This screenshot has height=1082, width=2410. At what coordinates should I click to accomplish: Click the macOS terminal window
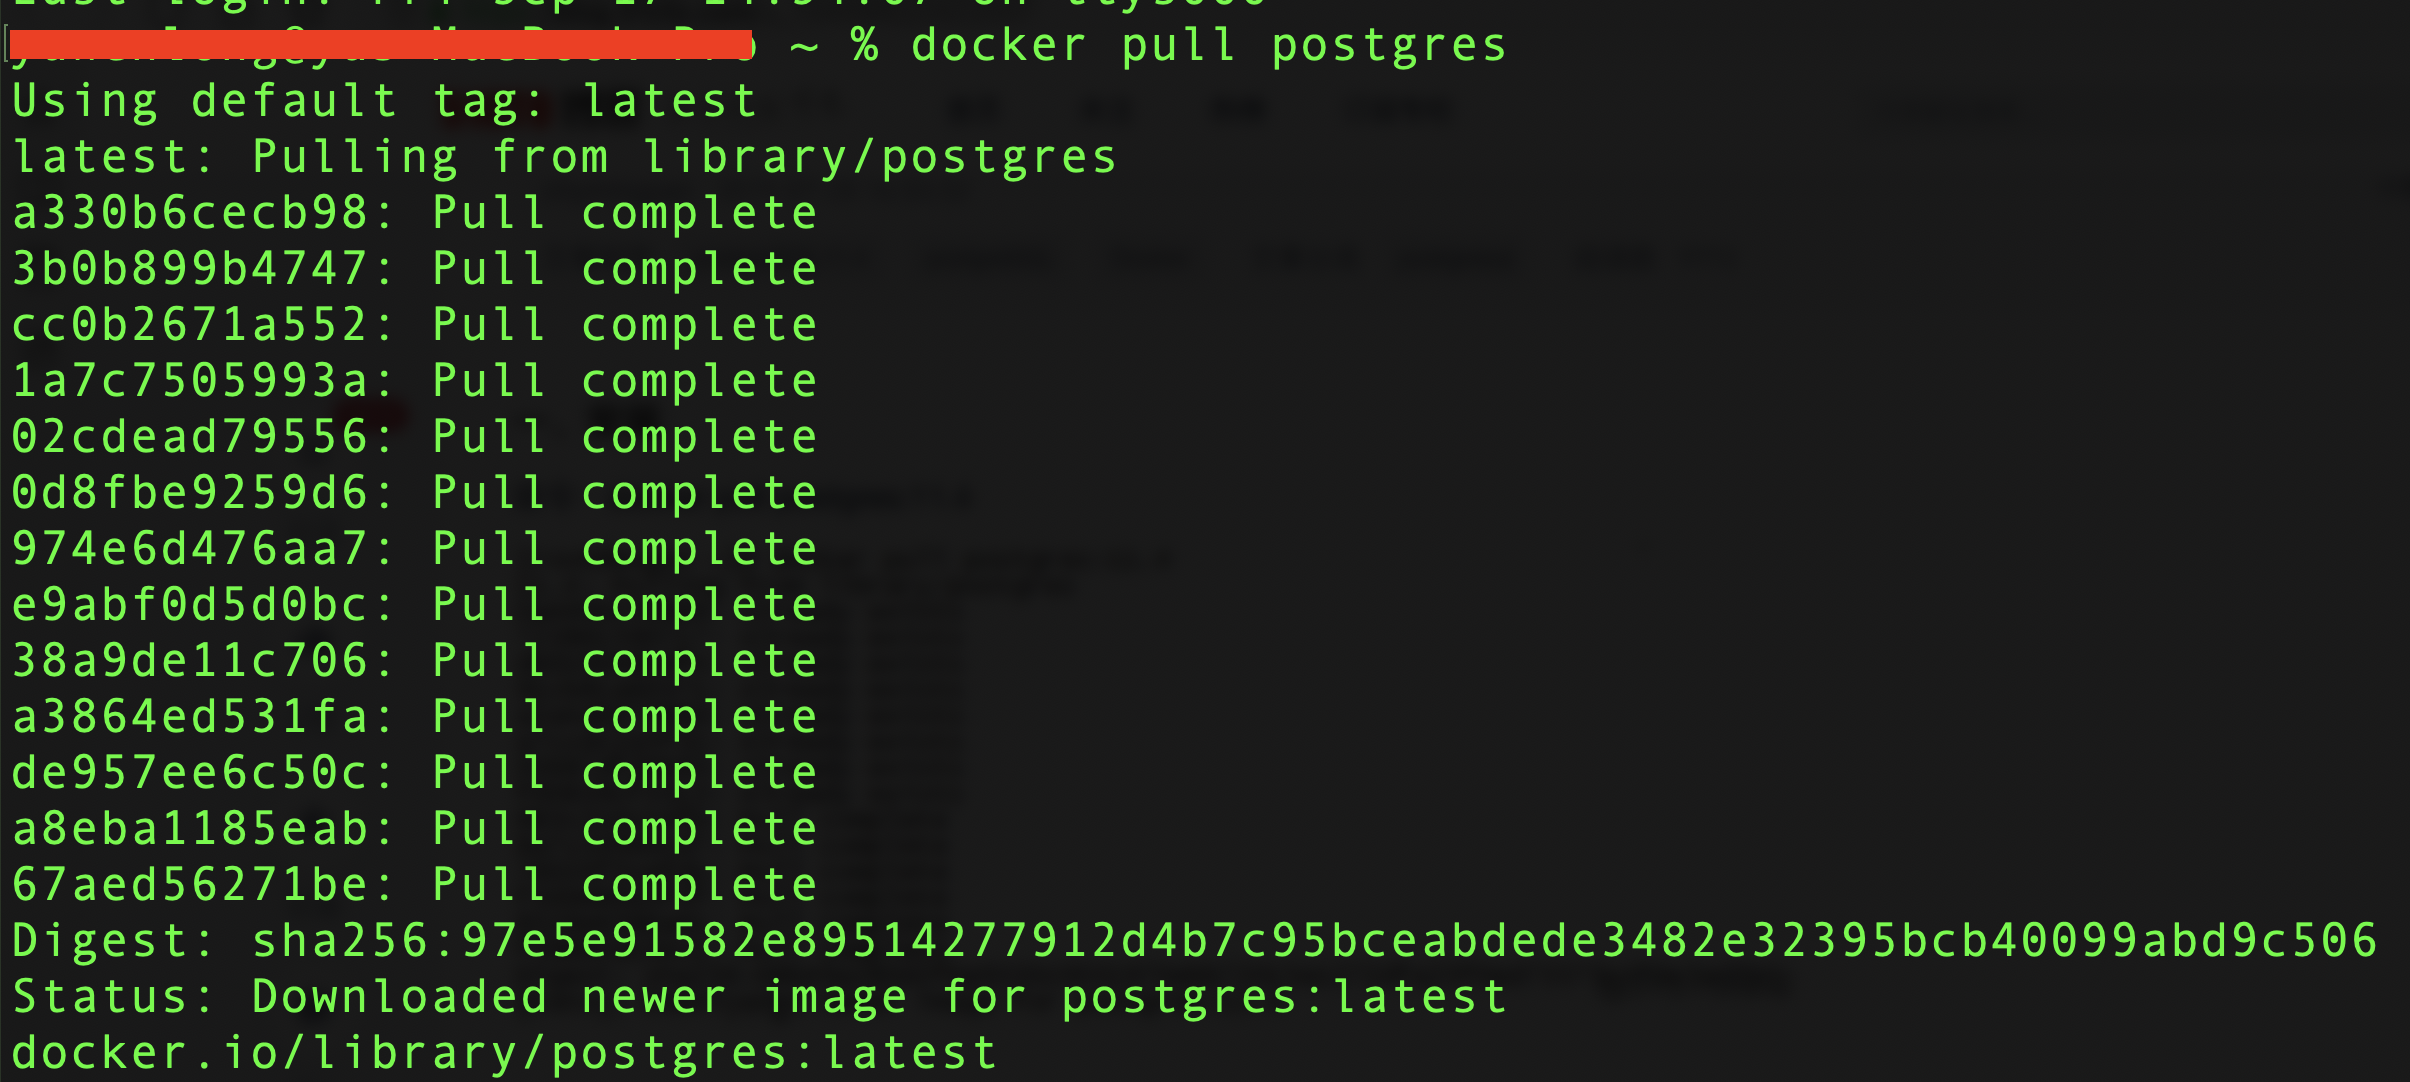click(1205, 541)
